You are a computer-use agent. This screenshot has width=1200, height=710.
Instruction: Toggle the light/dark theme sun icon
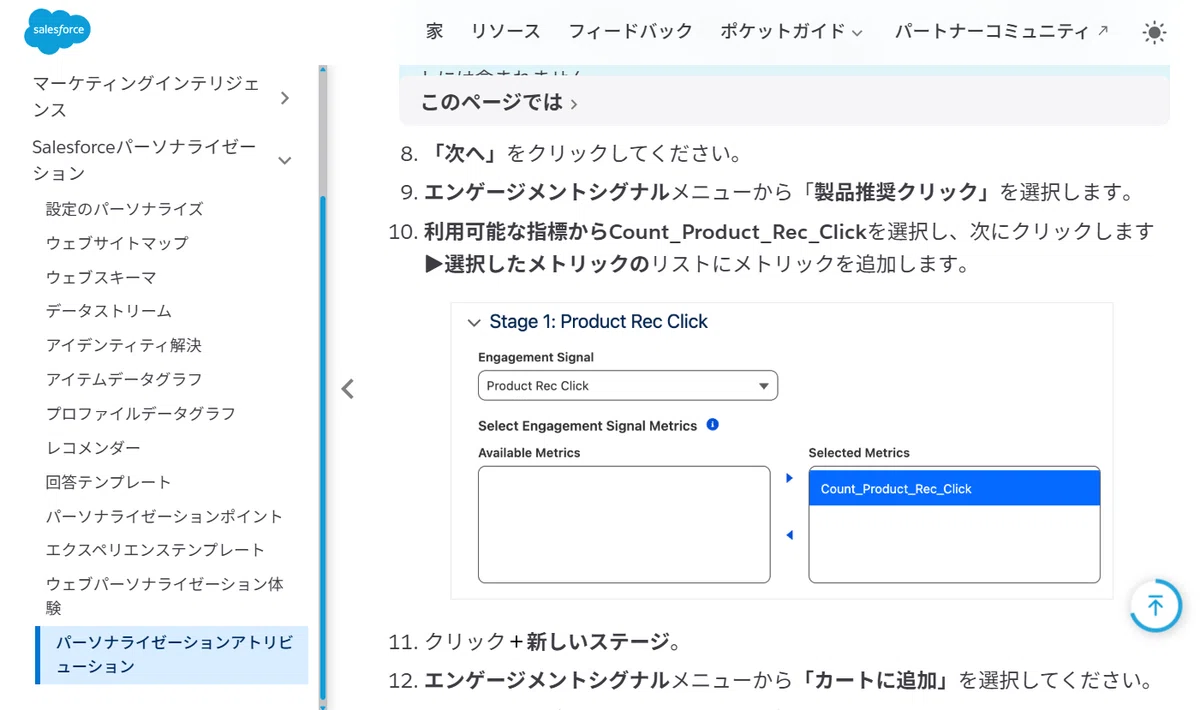click(x=1154, y=32)
